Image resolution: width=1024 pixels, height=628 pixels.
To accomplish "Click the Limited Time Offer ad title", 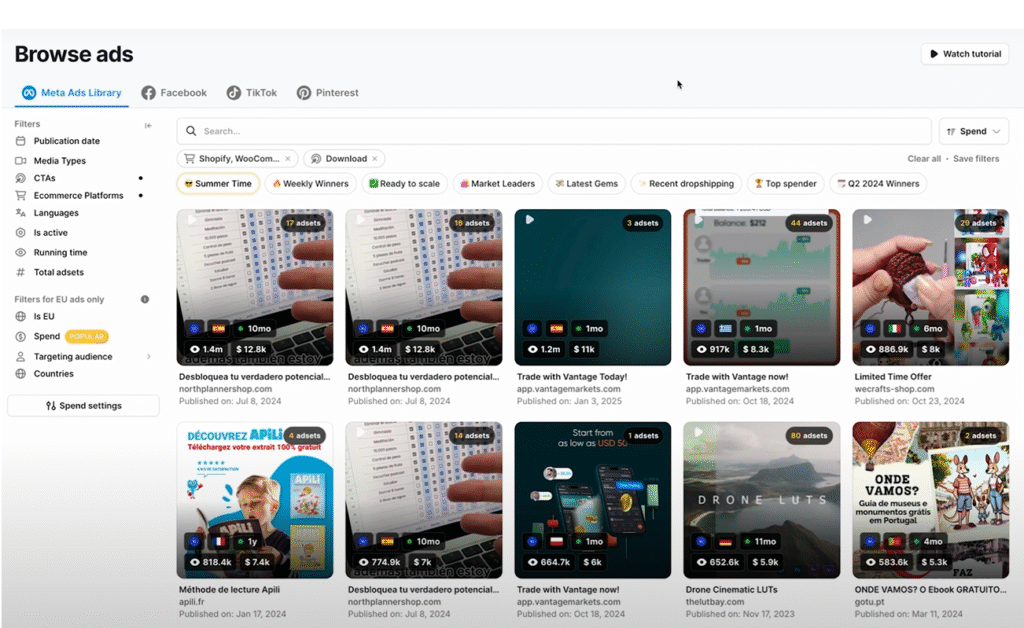I will [893, 377].
